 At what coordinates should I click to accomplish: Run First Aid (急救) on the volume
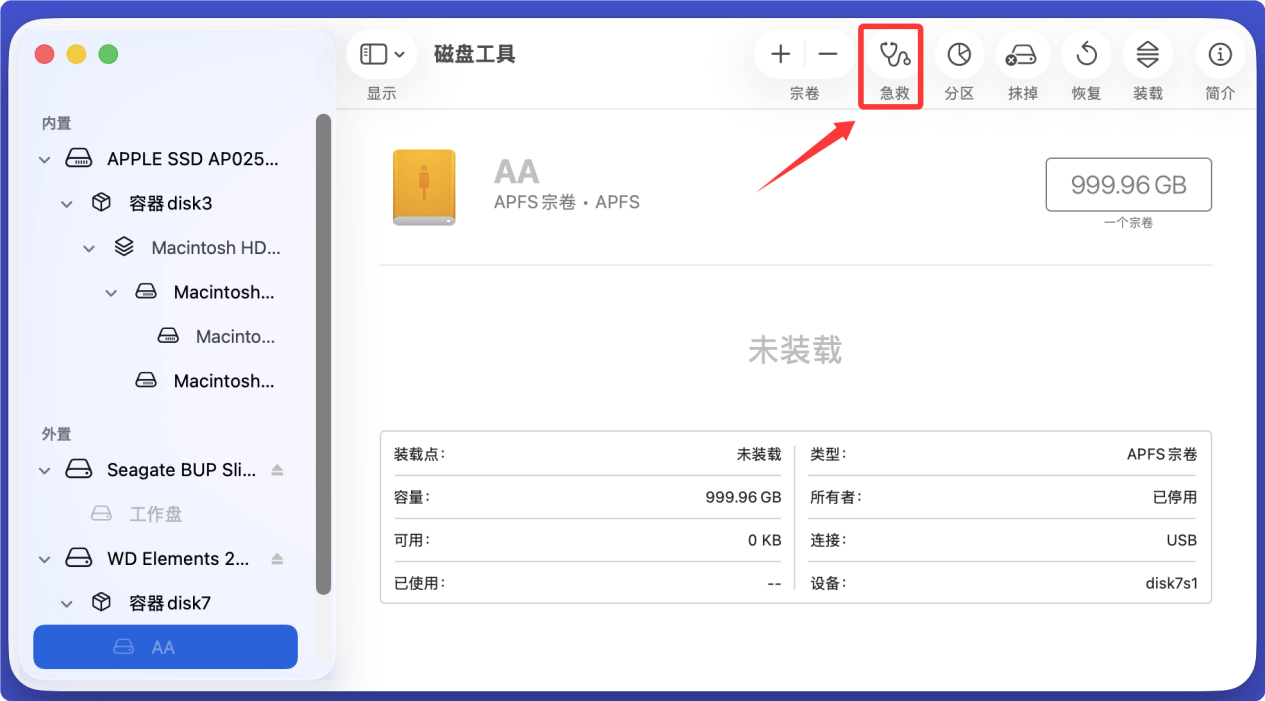pyautogui.click(x=890, y=55)
